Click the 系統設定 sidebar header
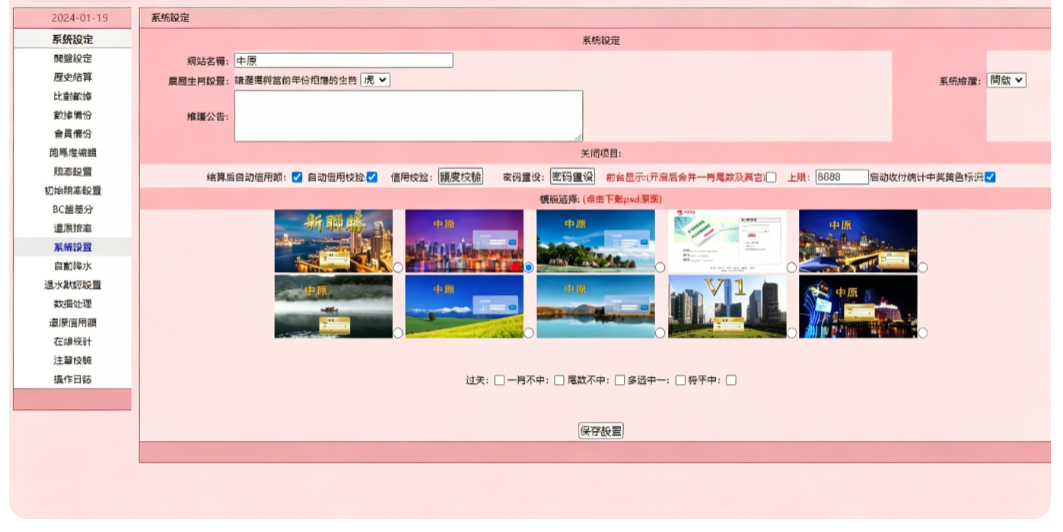 tap(73, 39)
